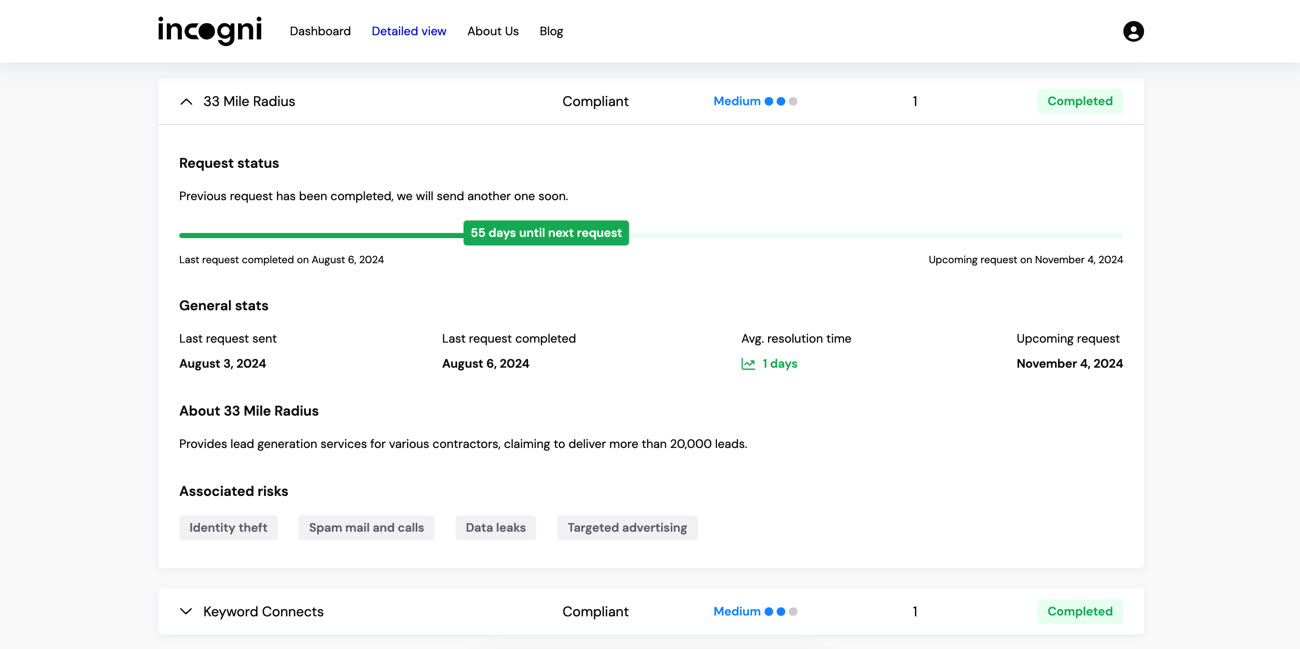
Task: Click the request count 1 for 33 Mile Radius
Action: 915,101
